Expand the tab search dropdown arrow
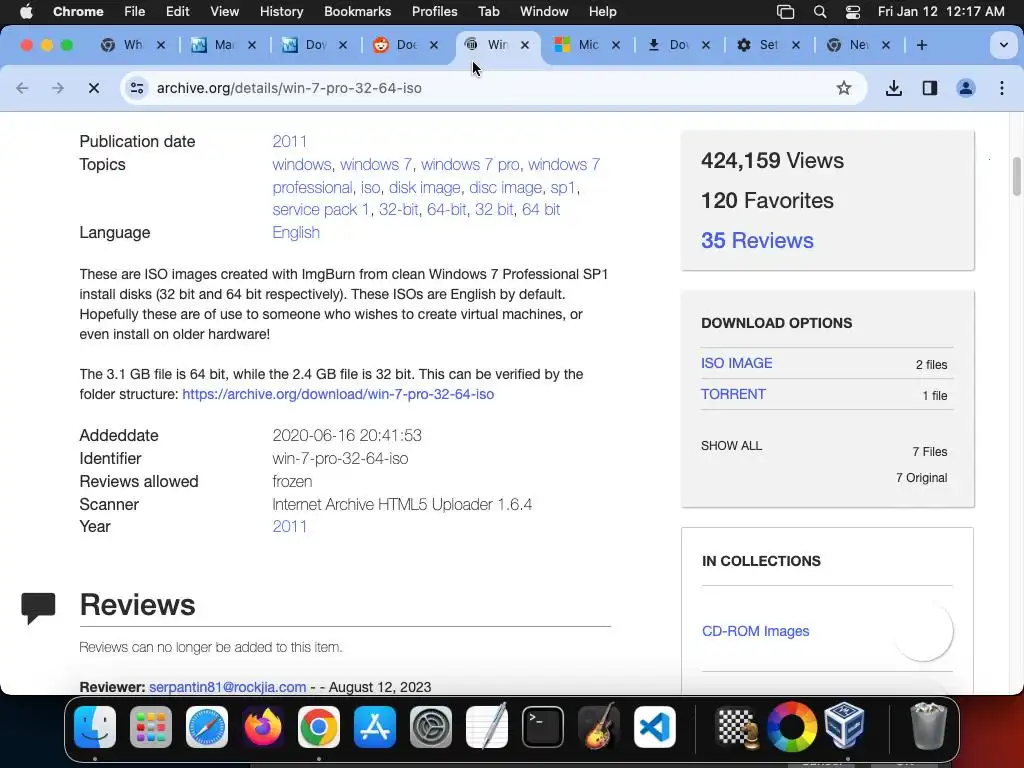Viewport: 1024px width, 768px height. (1003, 45)
